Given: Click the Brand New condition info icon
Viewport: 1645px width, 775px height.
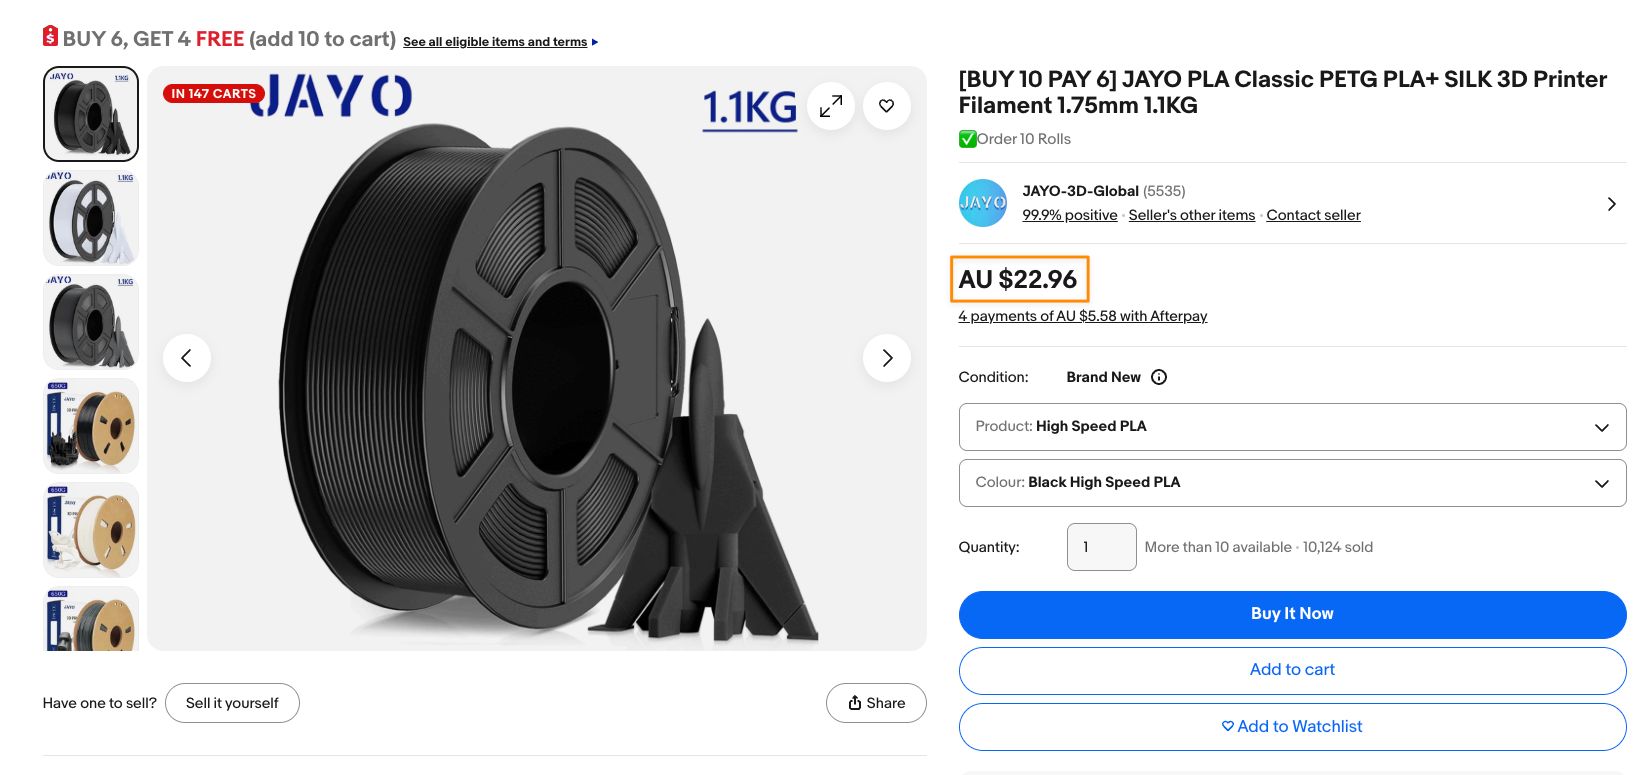Looking at the screenshot, I should (1159, 377).
